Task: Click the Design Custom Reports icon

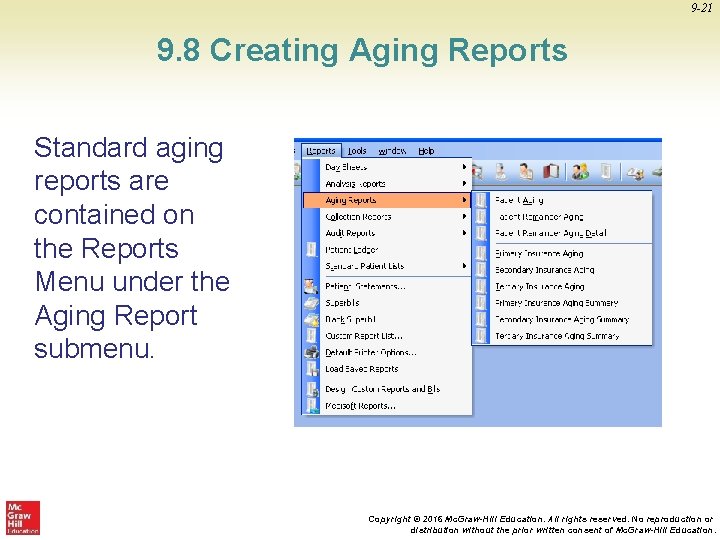Action: (x=312, y=389)
